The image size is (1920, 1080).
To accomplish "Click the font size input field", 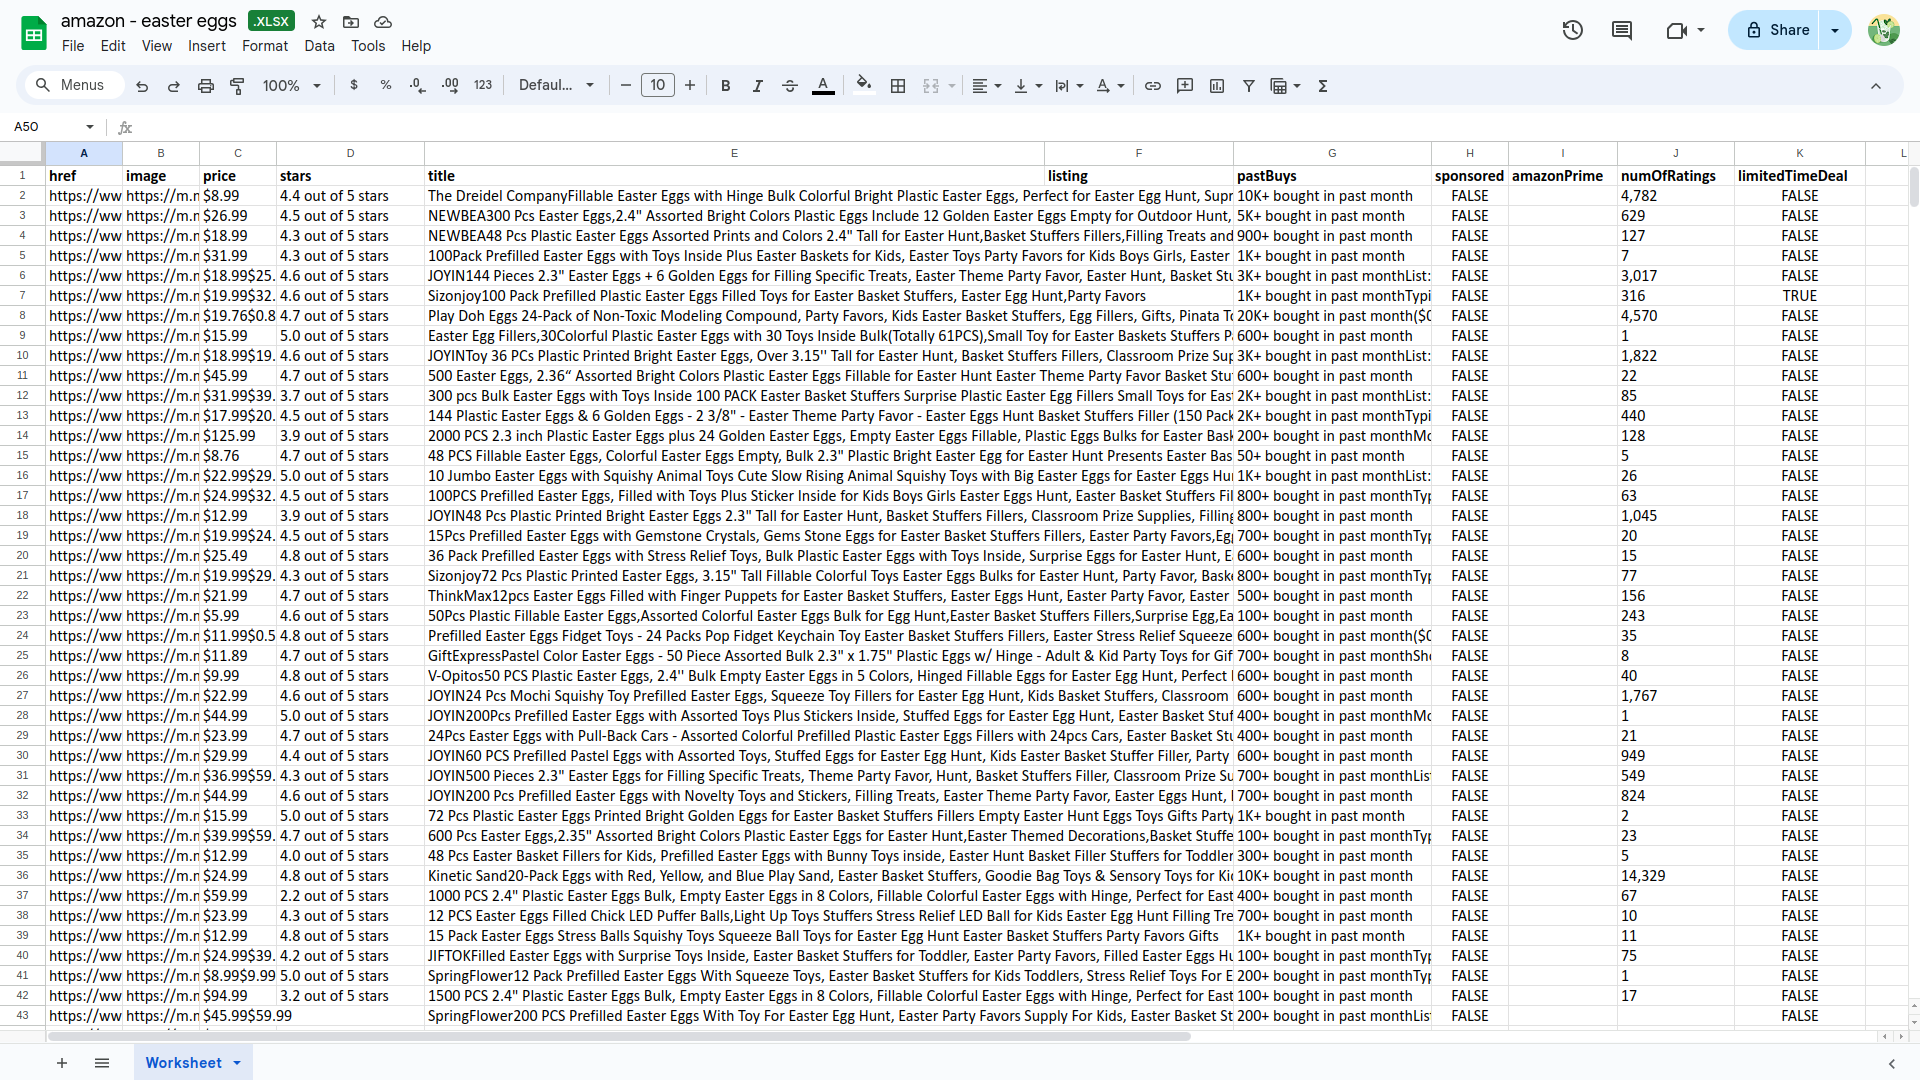I will pyautogui.click(x=658, y=86).
